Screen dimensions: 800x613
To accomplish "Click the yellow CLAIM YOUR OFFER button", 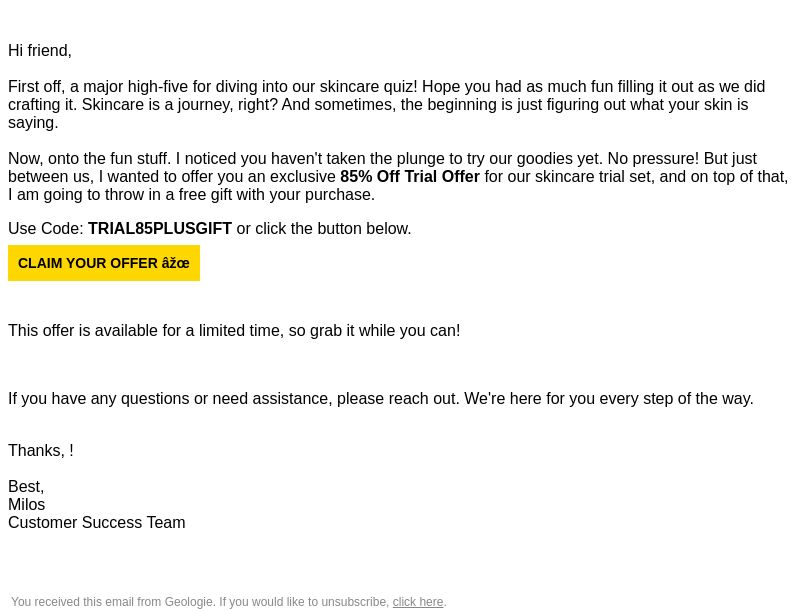I will pos(104,263).
